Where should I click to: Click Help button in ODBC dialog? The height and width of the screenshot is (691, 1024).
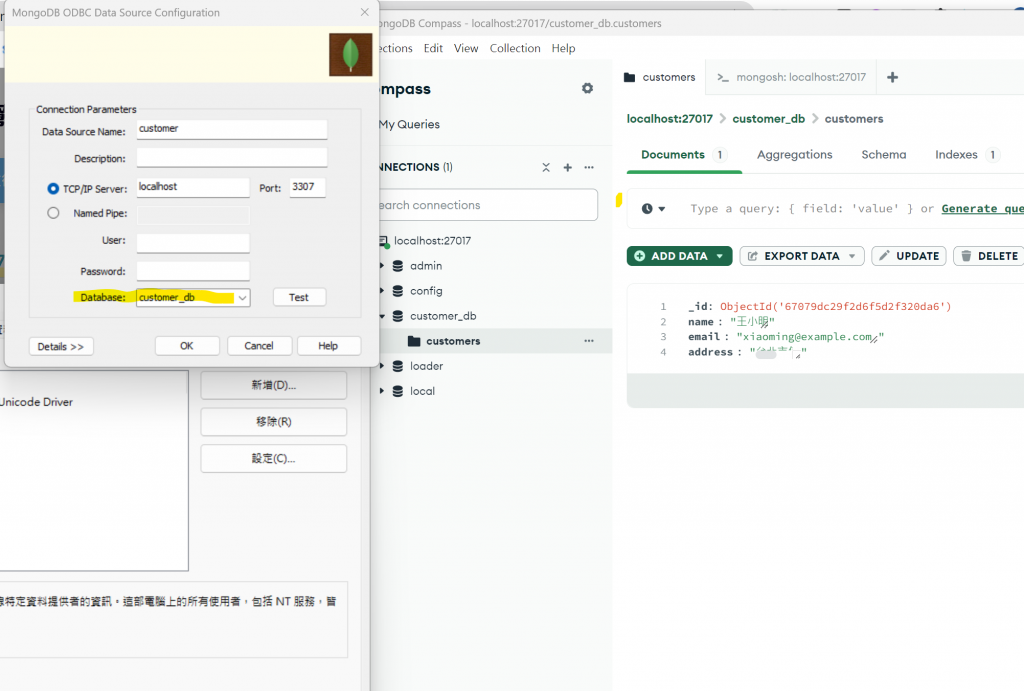(x=328, y=346)
